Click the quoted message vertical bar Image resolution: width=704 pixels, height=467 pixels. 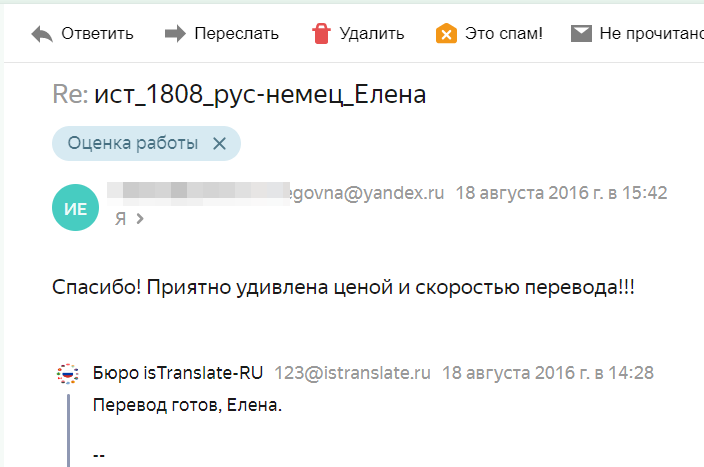point(68,430)
